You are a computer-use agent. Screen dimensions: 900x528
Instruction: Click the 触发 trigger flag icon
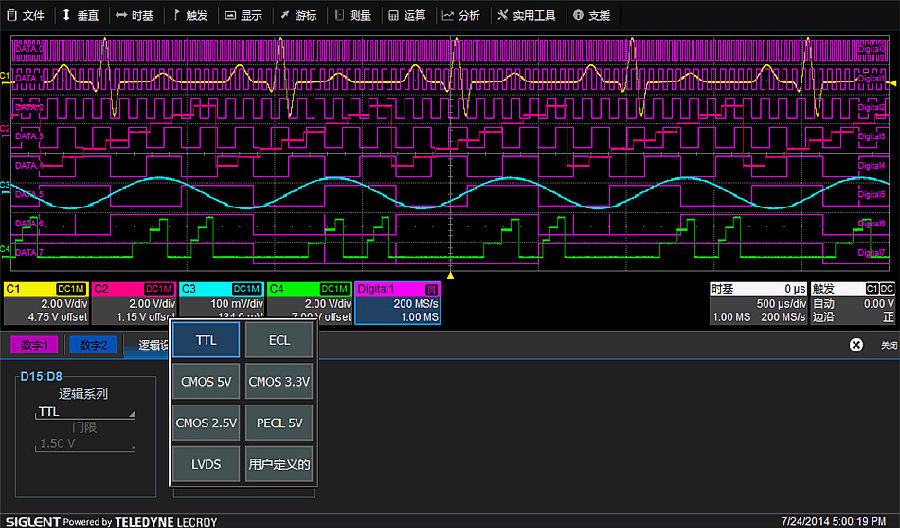[178, 15]
